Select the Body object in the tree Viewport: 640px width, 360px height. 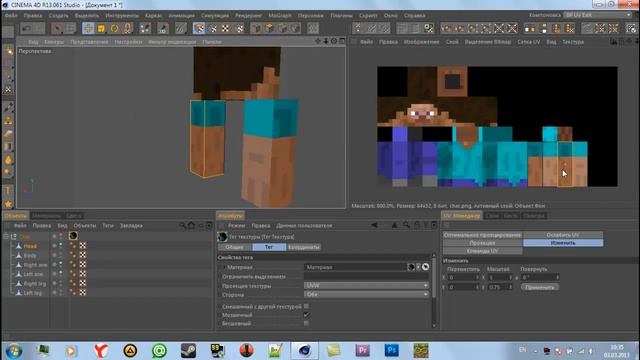click(x=30, y=255)
